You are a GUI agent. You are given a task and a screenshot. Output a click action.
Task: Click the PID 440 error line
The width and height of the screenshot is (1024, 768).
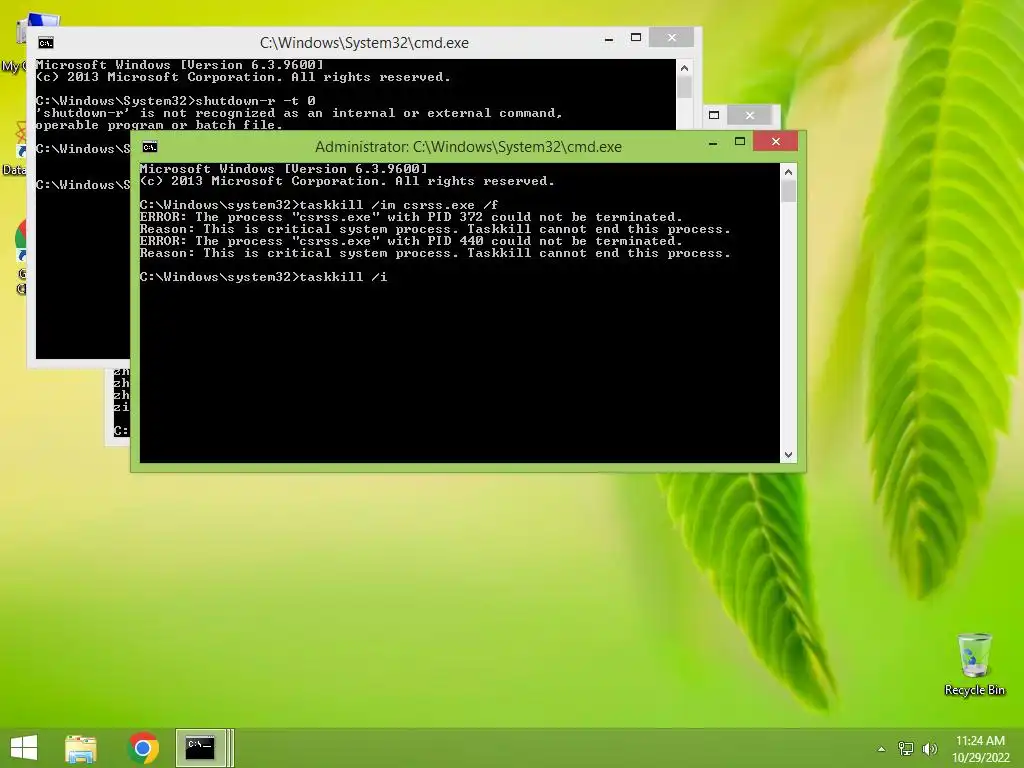click(x=411, y=241)
